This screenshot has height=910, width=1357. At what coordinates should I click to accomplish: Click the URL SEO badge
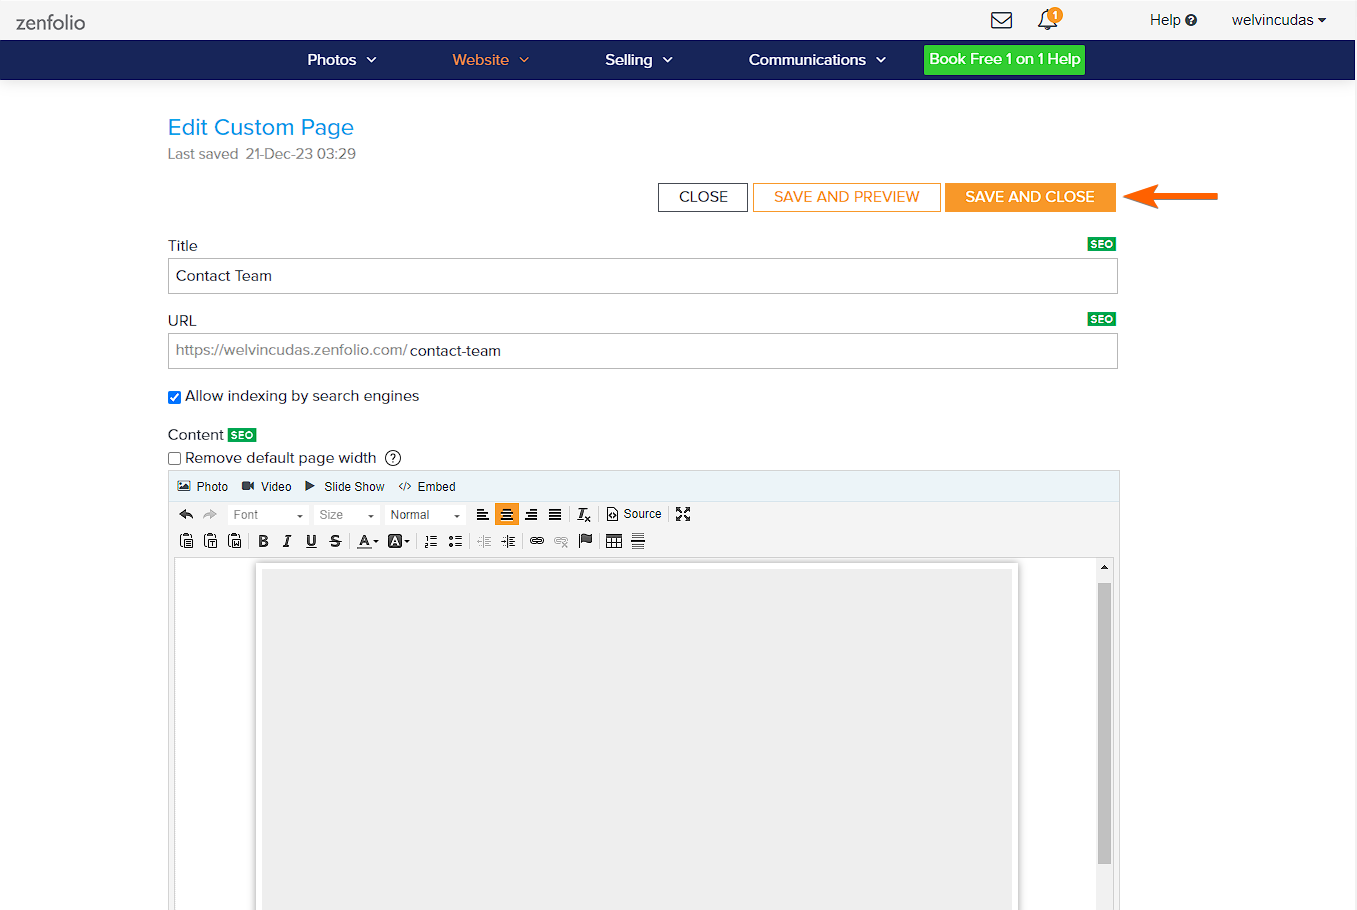(1101, 319)
